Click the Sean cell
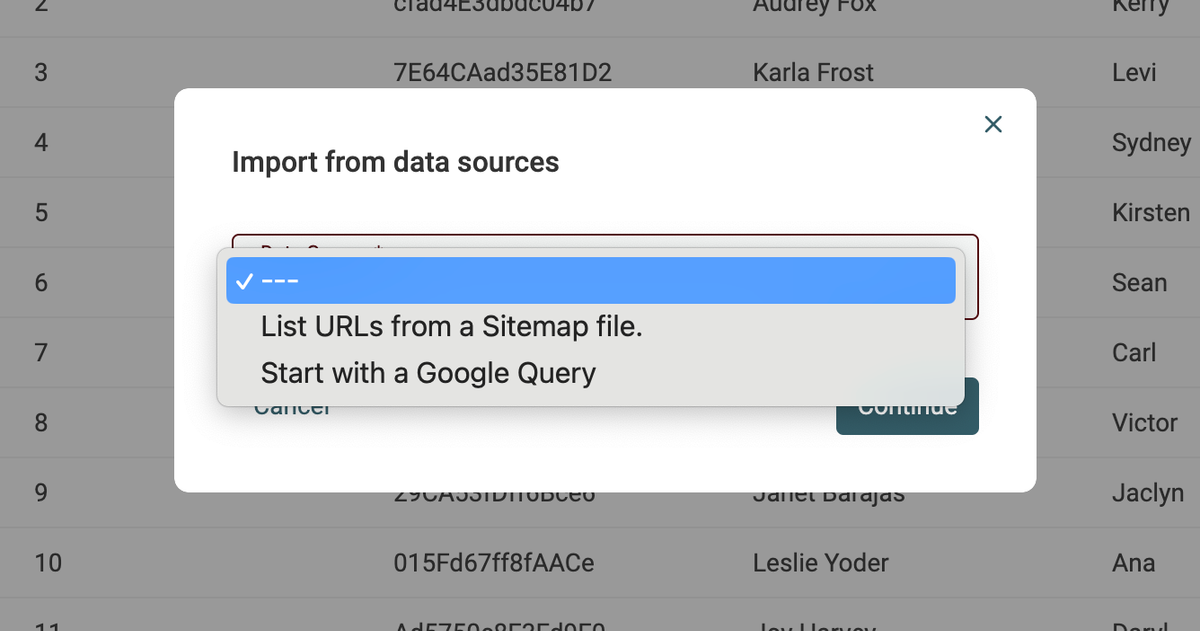 1139,283
